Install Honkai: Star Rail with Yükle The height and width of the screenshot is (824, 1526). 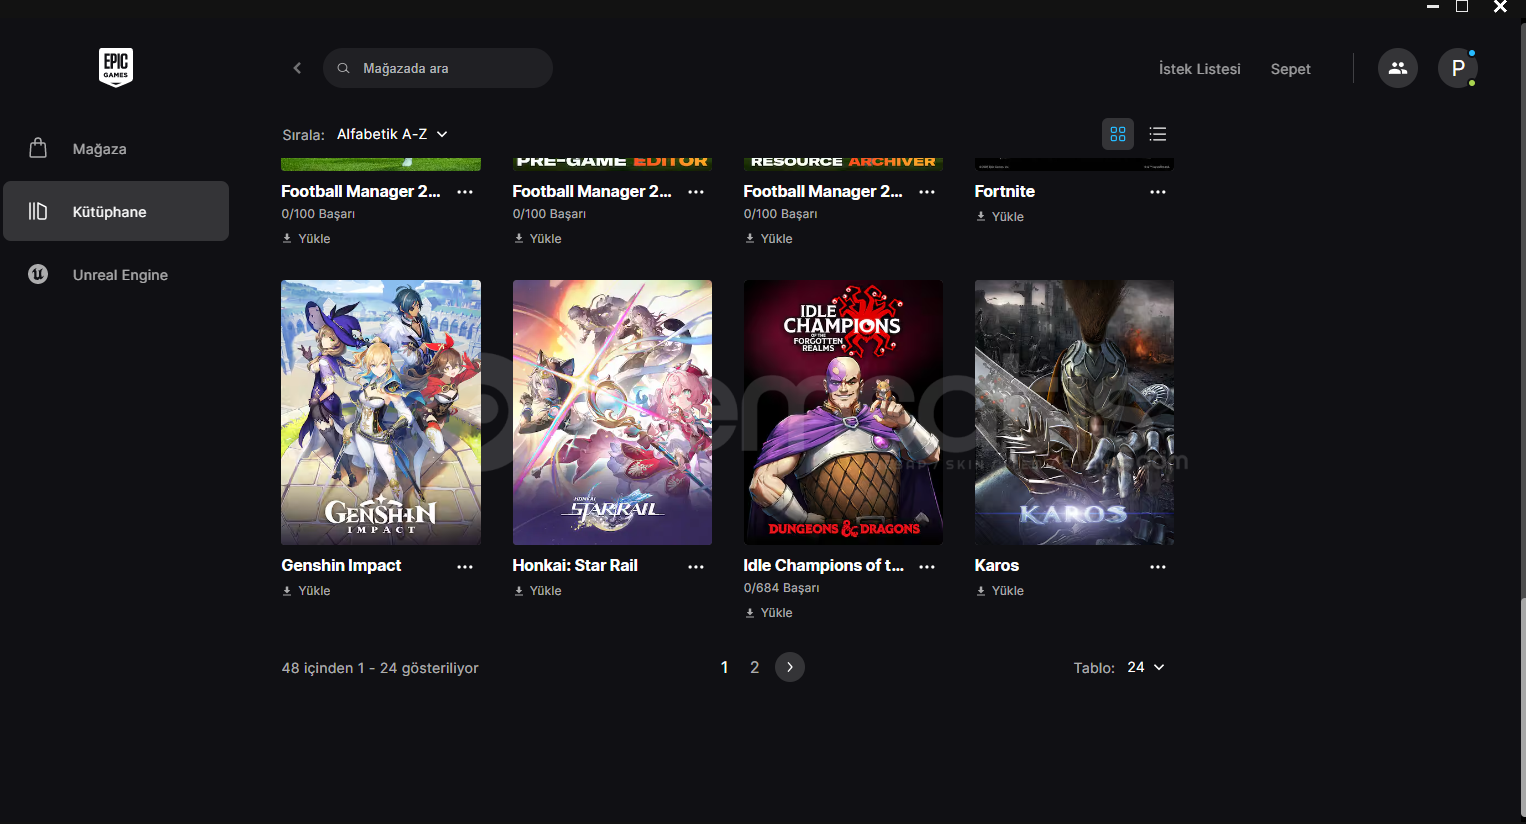coord(537,590)
